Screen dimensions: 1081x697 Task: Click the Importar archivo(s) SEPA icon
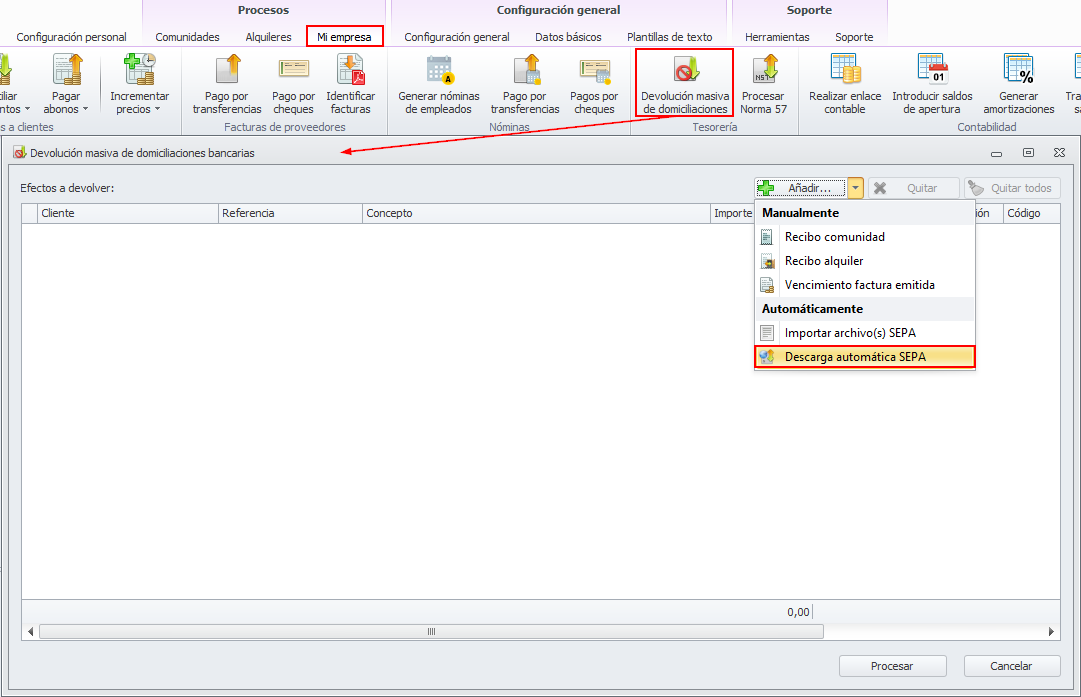767,333
